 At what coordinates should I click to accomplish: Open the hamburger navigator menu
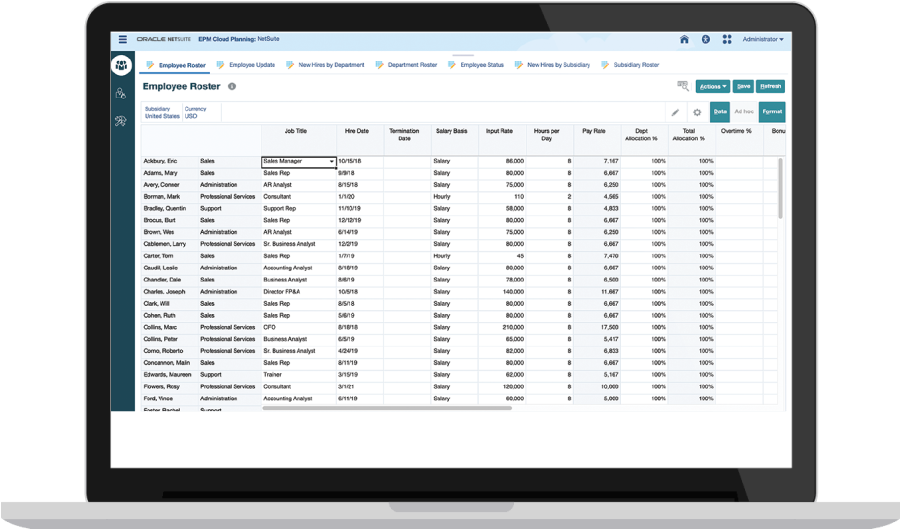[x=122, y=40]
